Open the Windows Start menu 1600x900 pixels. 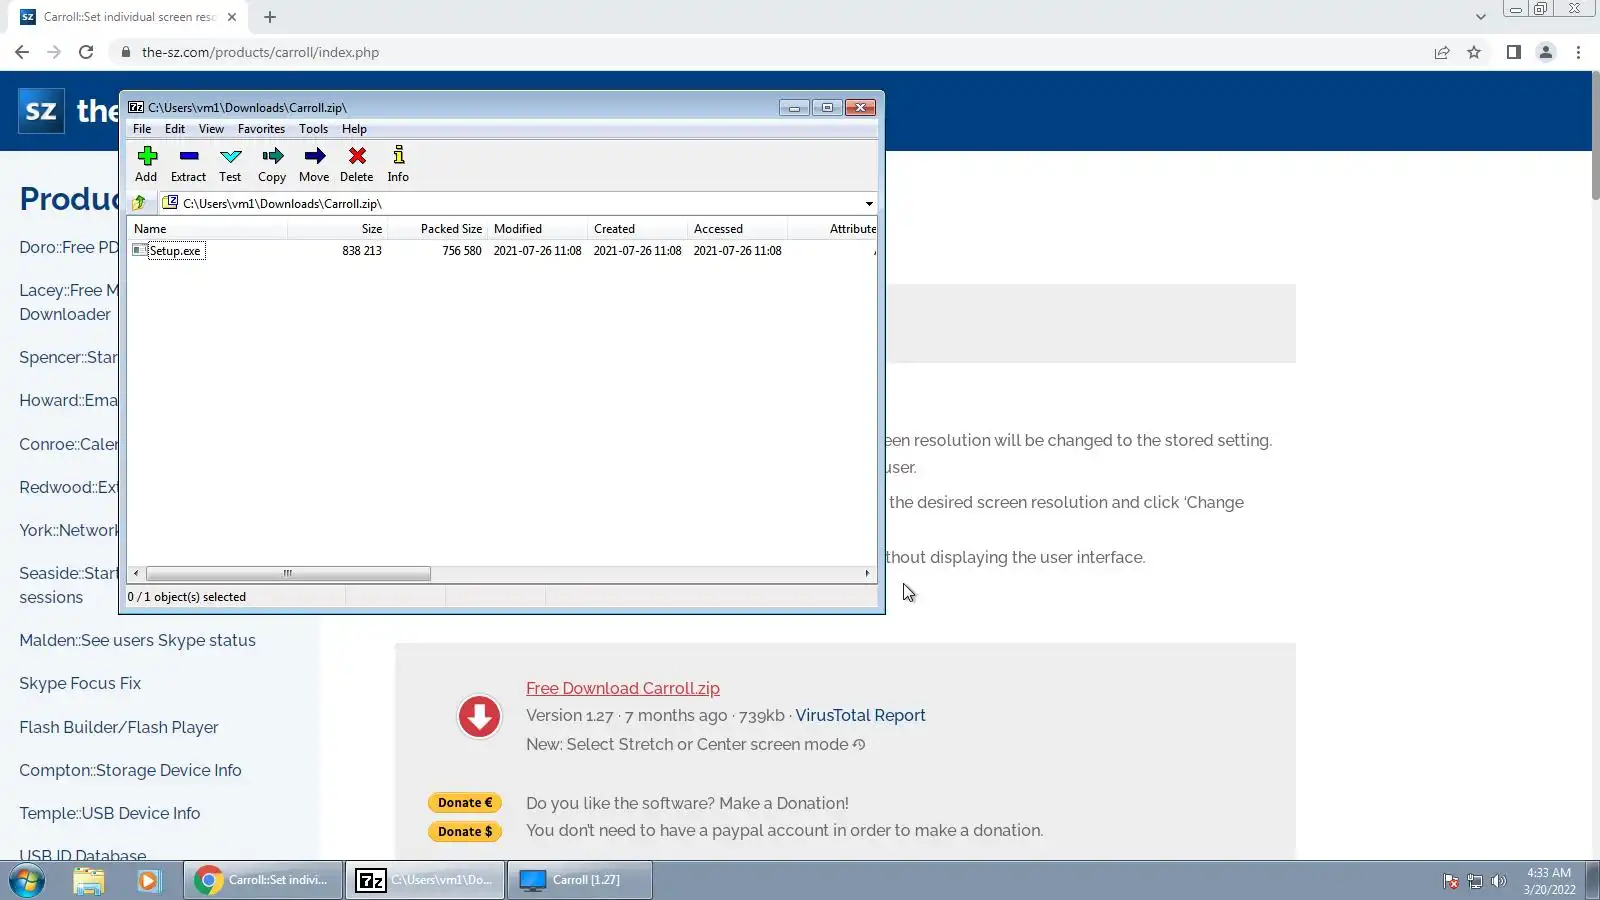[27, 880]
